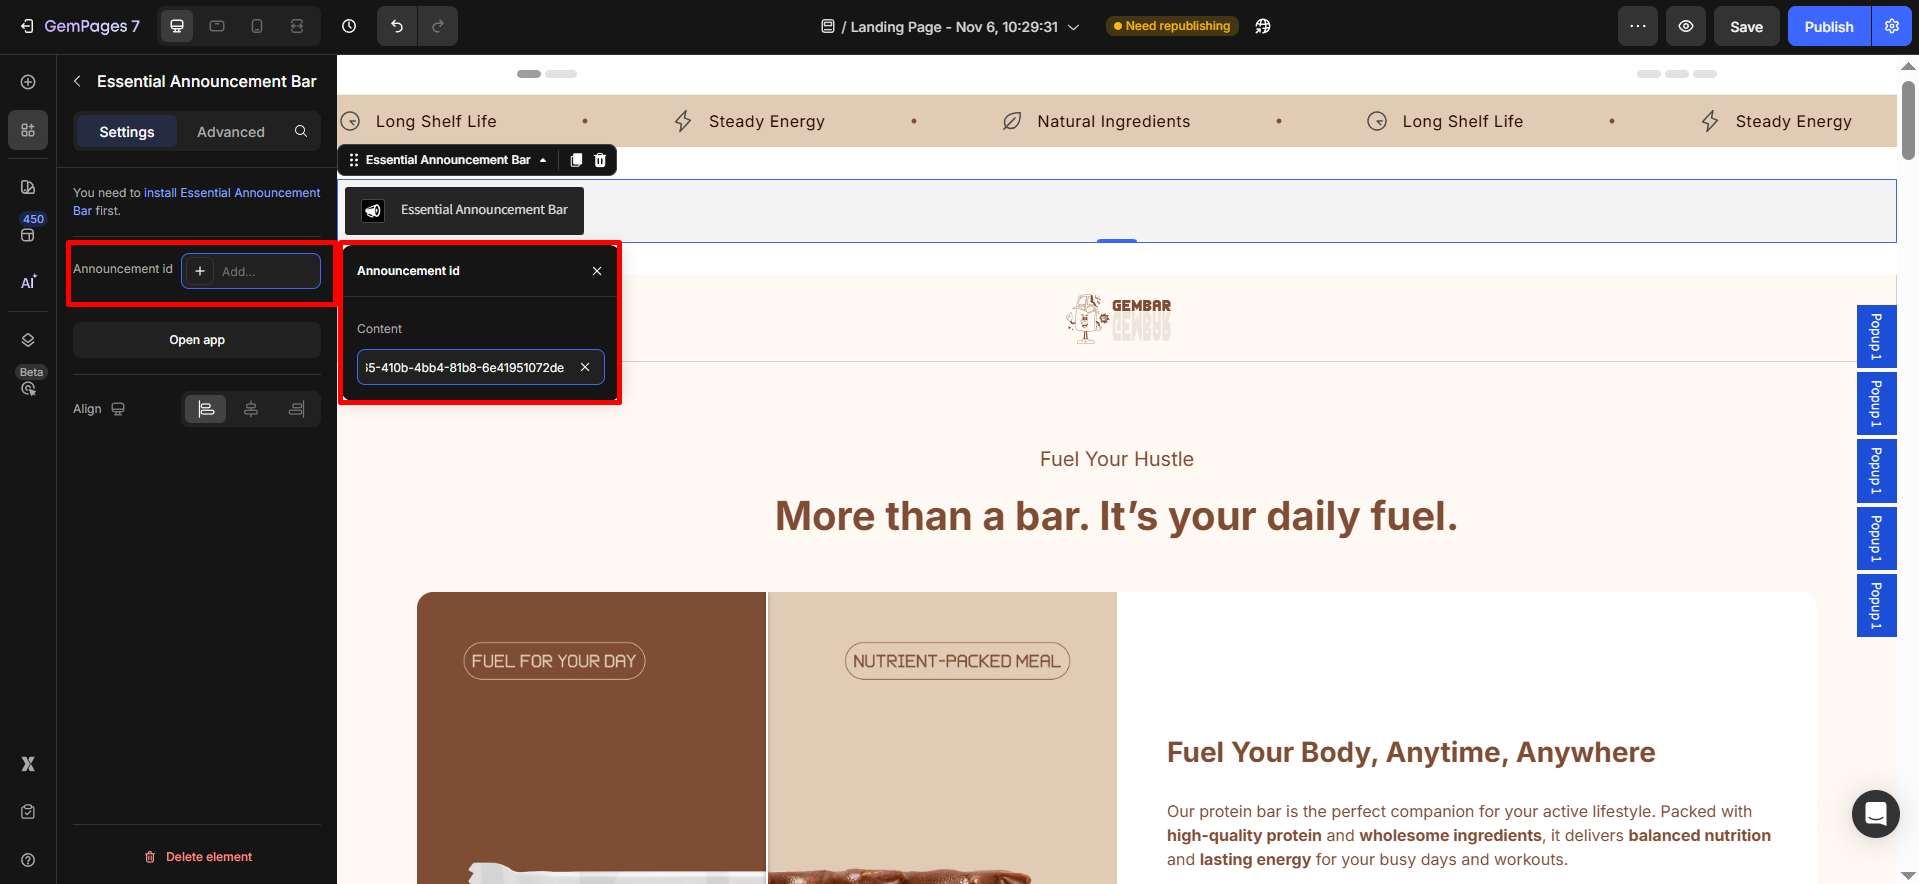This screenshot has height=884, width=1919.
Task: Click the vertical page scrollbar
Action: (1908, 120)
